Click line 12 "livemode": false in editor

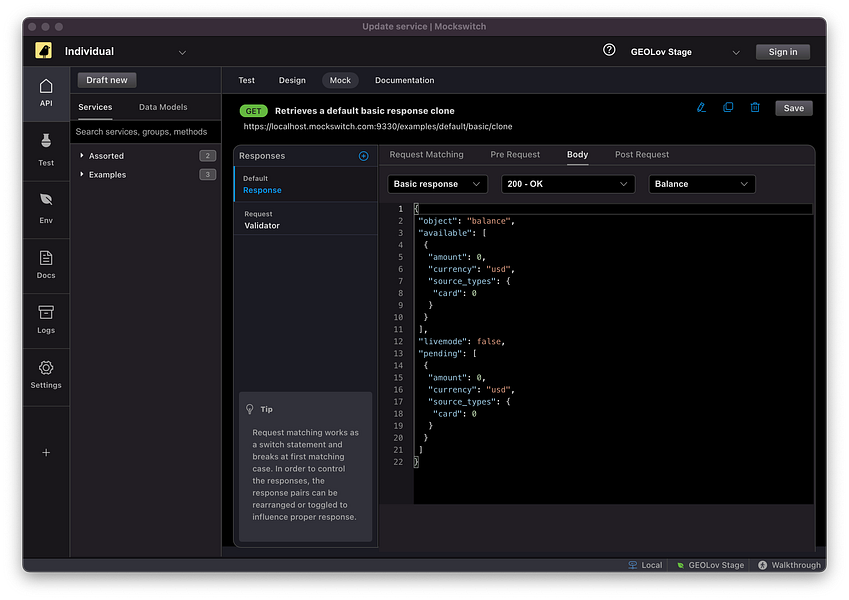click(461, 342)
